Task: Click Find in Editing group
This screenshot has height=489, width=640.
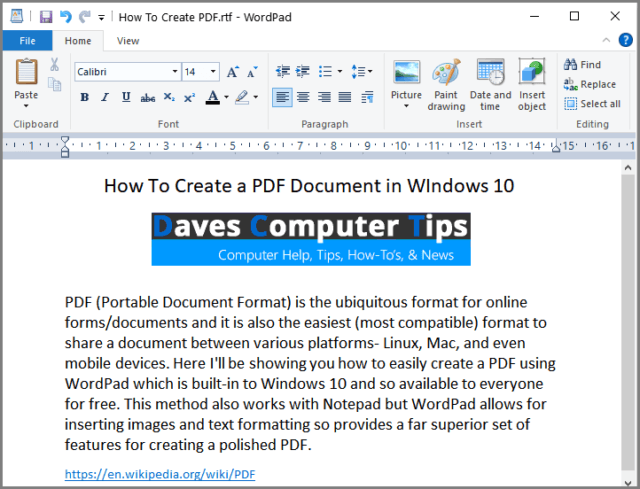Action: pyautogui.click(x=583, y=64)
